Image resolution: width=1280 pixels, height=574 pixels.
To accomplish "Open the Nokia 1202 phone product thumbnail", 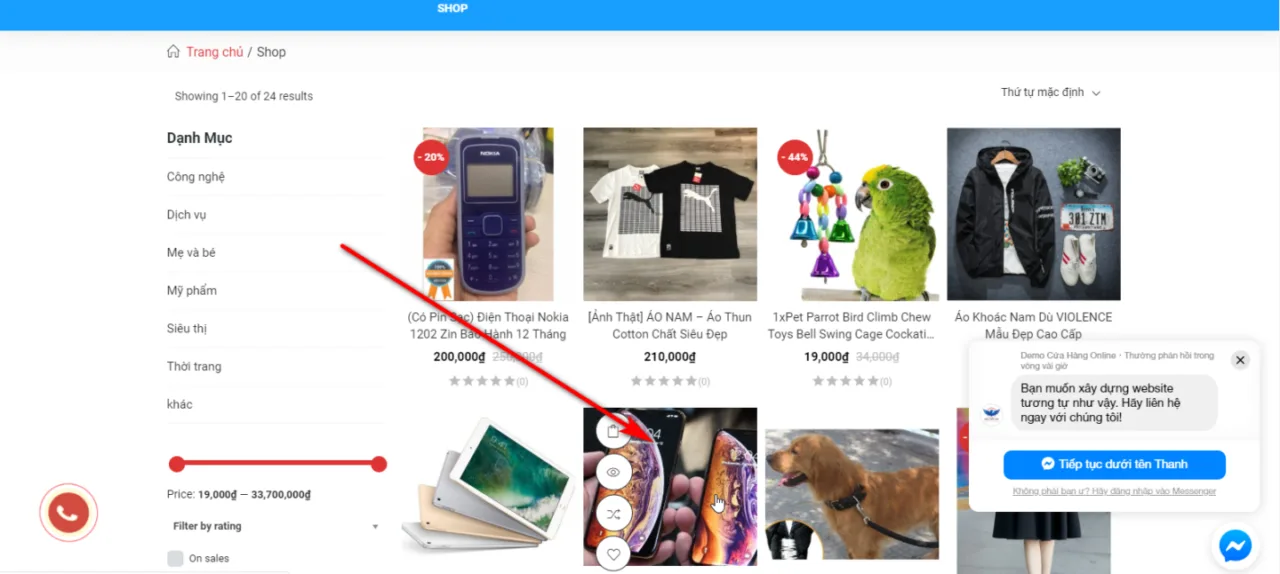I will pyautogui.click(x=488, y=214).
